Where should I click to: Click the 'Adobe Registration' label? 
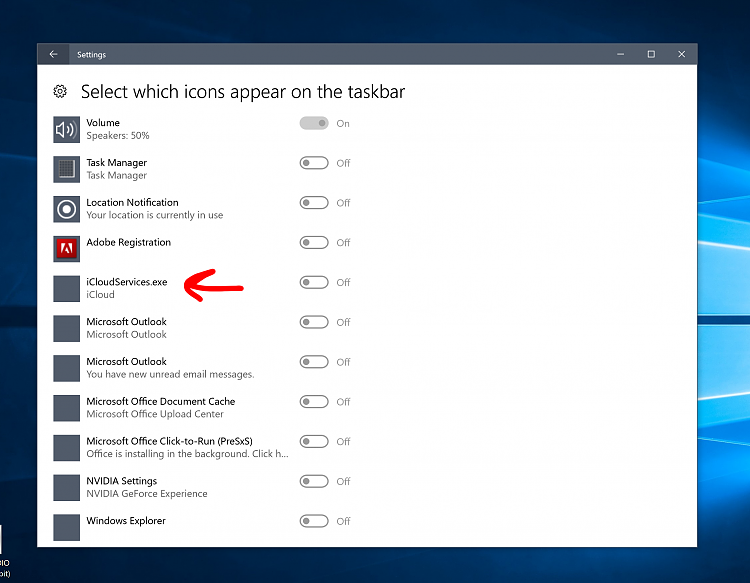pos(128,242)
